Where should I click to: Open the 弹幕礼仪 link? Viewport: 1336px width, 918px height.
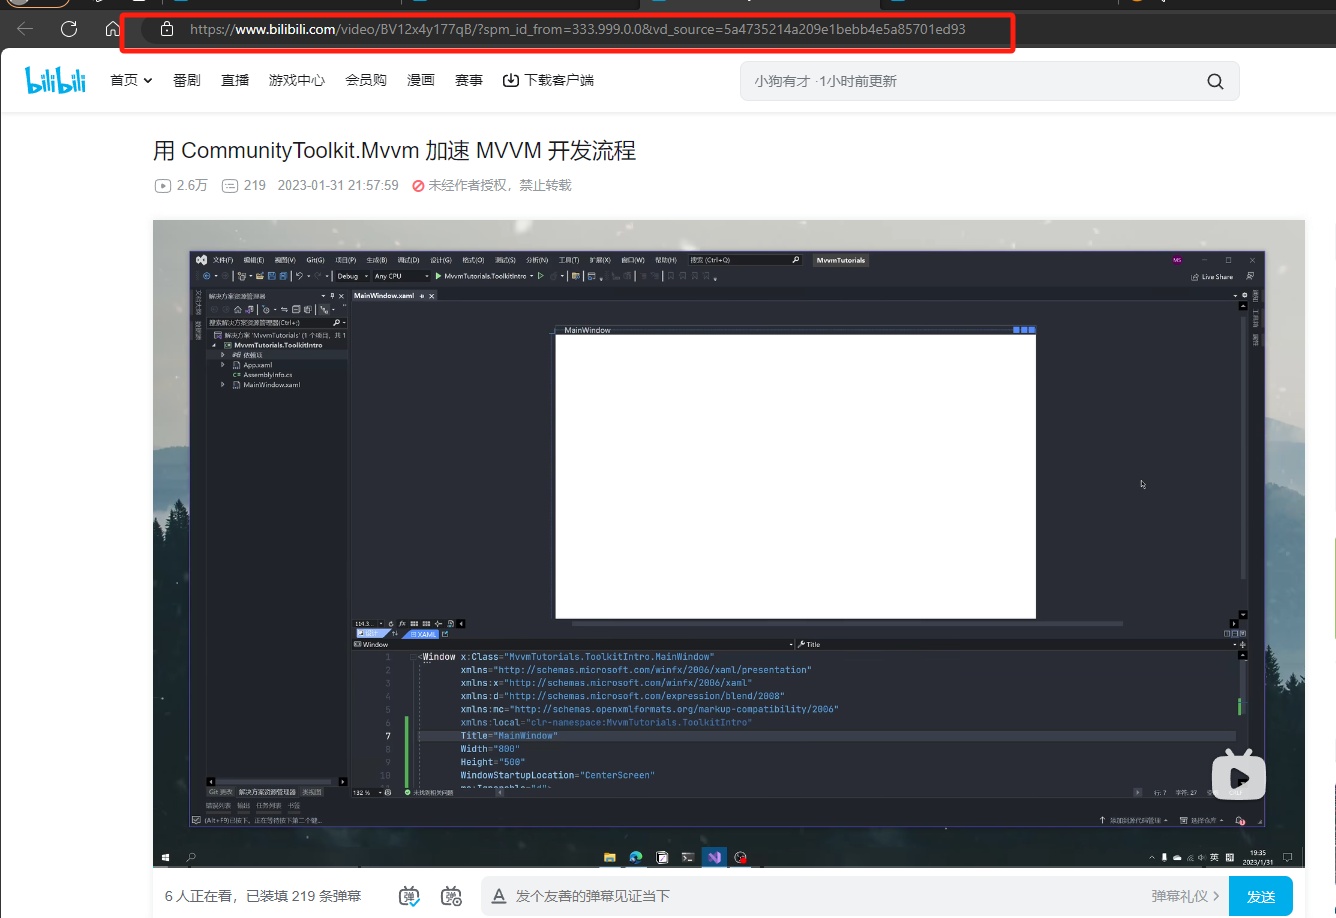(x=1186, y=897)
